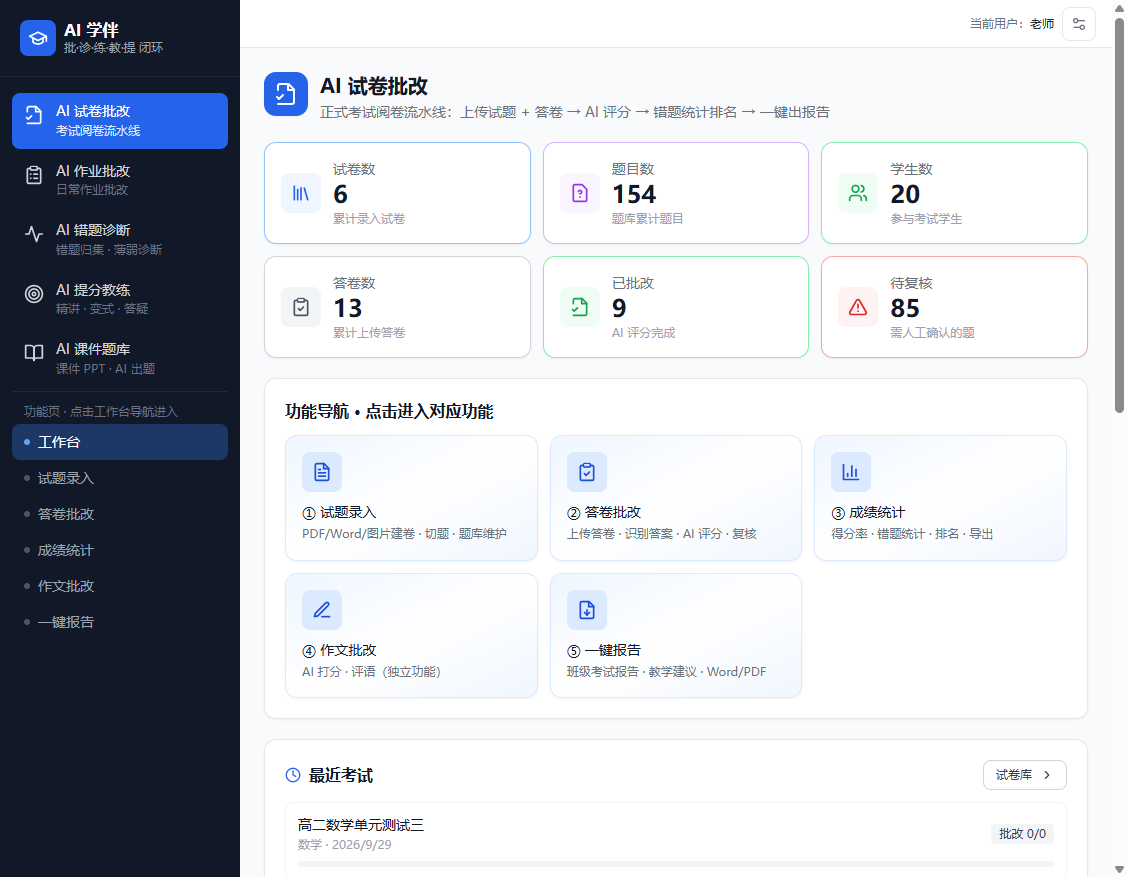Open the ③ 成绩统计 function card
Image resolution: width=1127 pixels, height=877 pixels.
pyautogui.click(x=940, y=497)
